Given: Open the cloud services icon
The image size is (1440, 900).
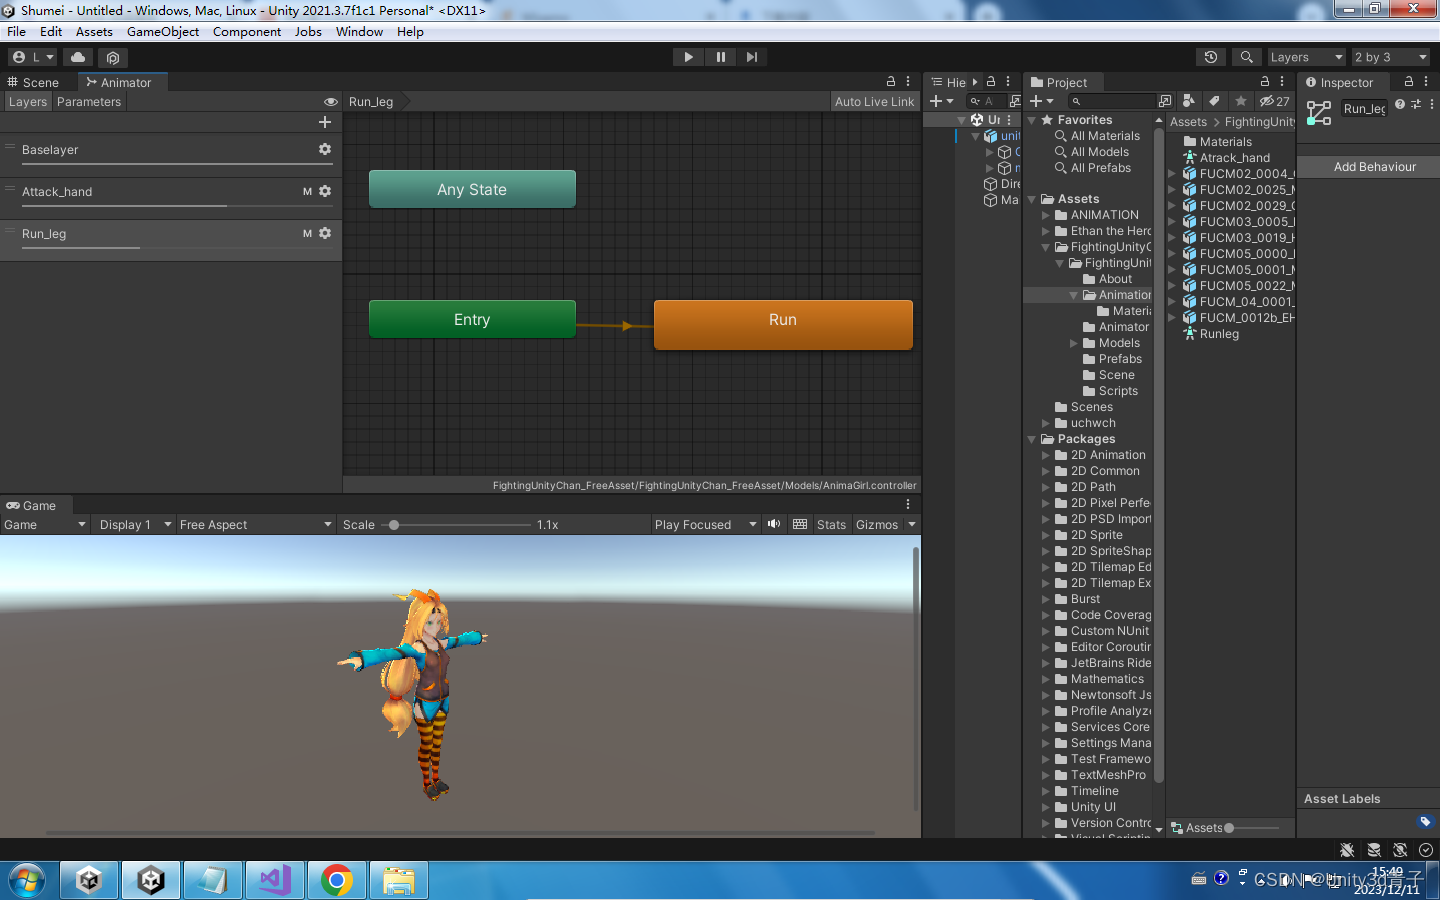Looking at the screenshot, I should click(78, 57).
